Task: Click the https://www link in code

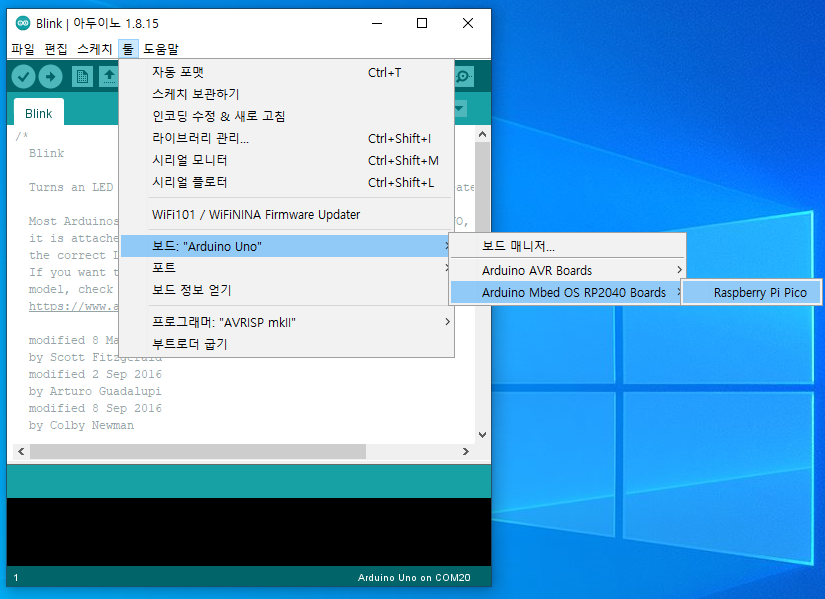Action: 73,306
